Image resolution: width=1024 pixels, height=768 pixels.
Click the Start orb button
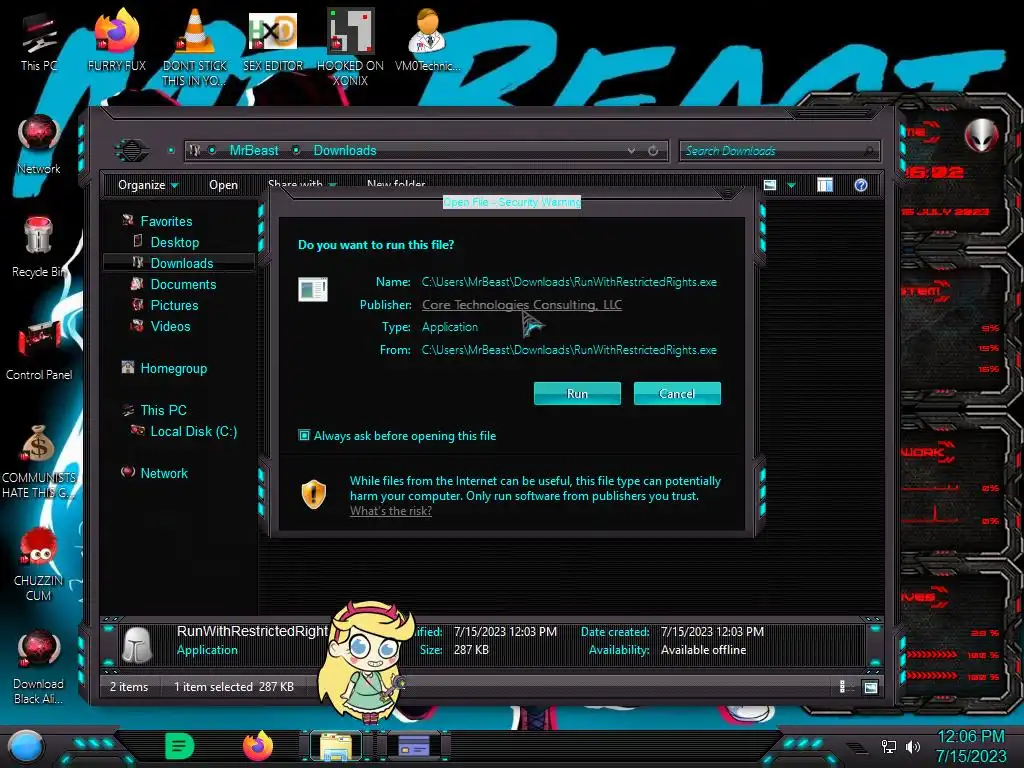[25, 746]
